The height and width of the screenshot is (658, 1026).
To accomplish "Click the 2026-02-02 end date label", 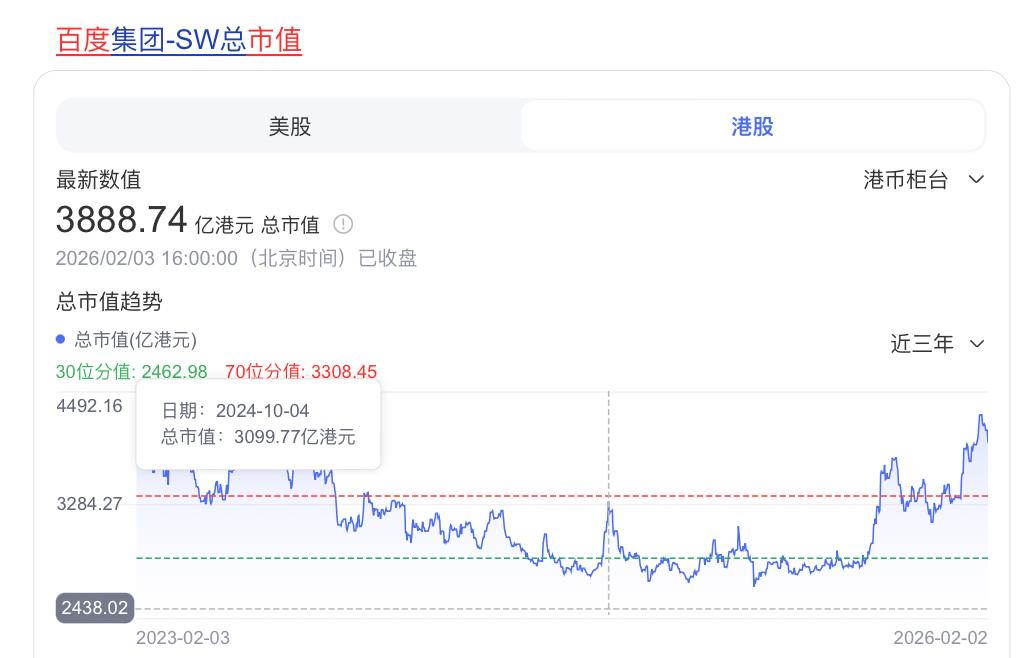I will pos(940,638).
